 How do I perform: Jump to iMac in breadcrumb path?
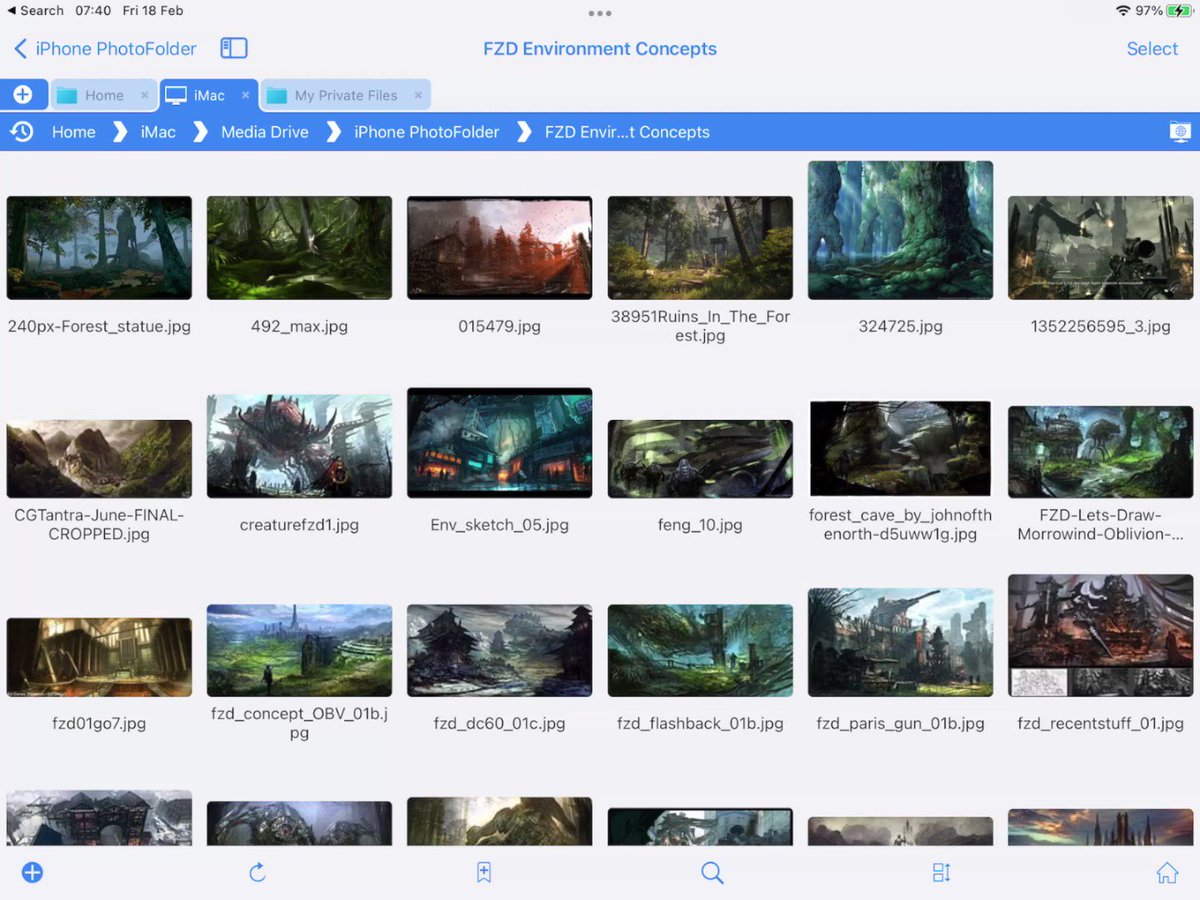coord(158,132)
